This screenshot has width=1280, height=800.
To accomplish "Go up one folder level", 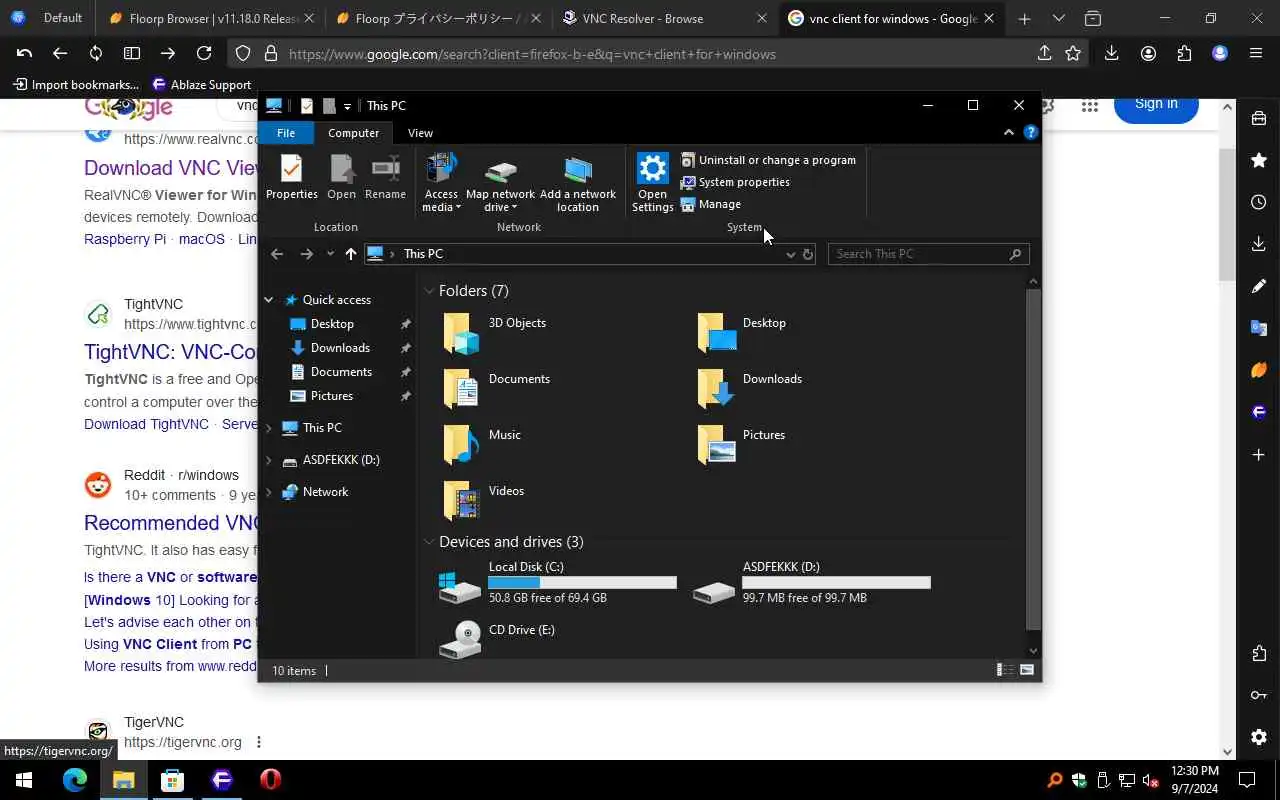I will pos(350,254).
